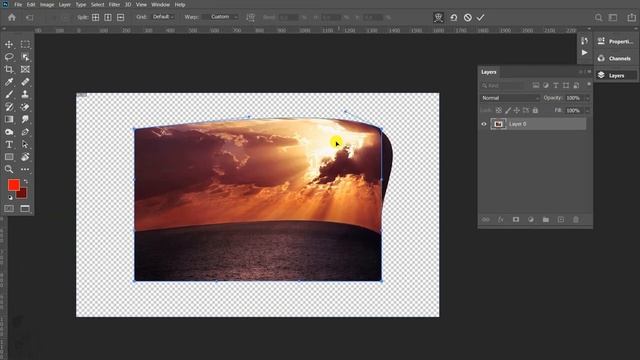Select the Horizontal Type tool
Screen dimensions: 640x360
(x=9, y=144)
